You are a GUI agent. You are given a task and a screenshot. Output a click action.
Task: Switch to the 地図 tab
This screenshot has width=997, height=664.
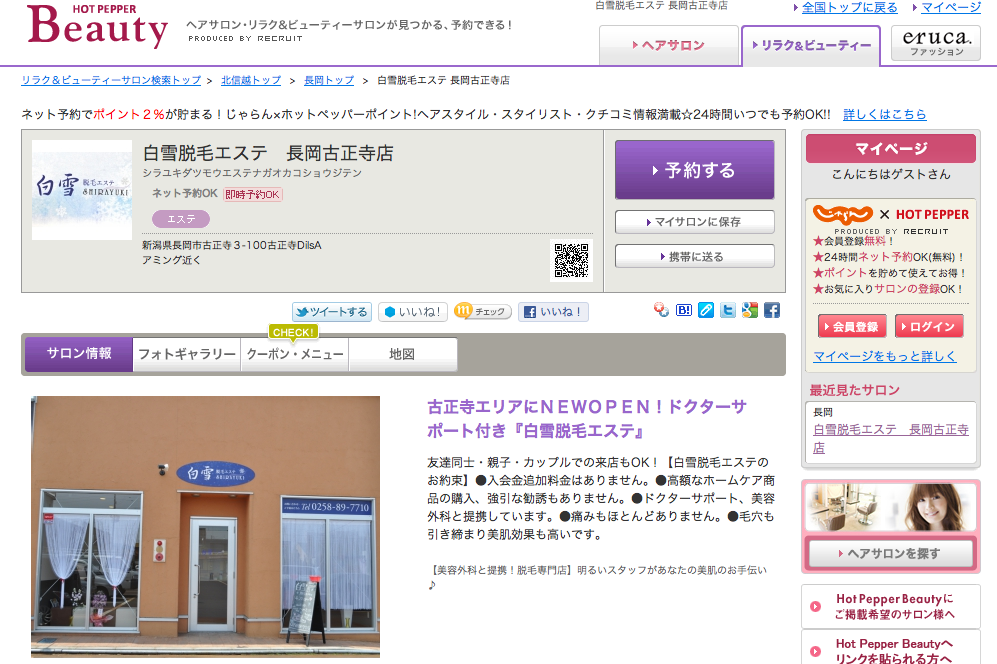(402, 354)
